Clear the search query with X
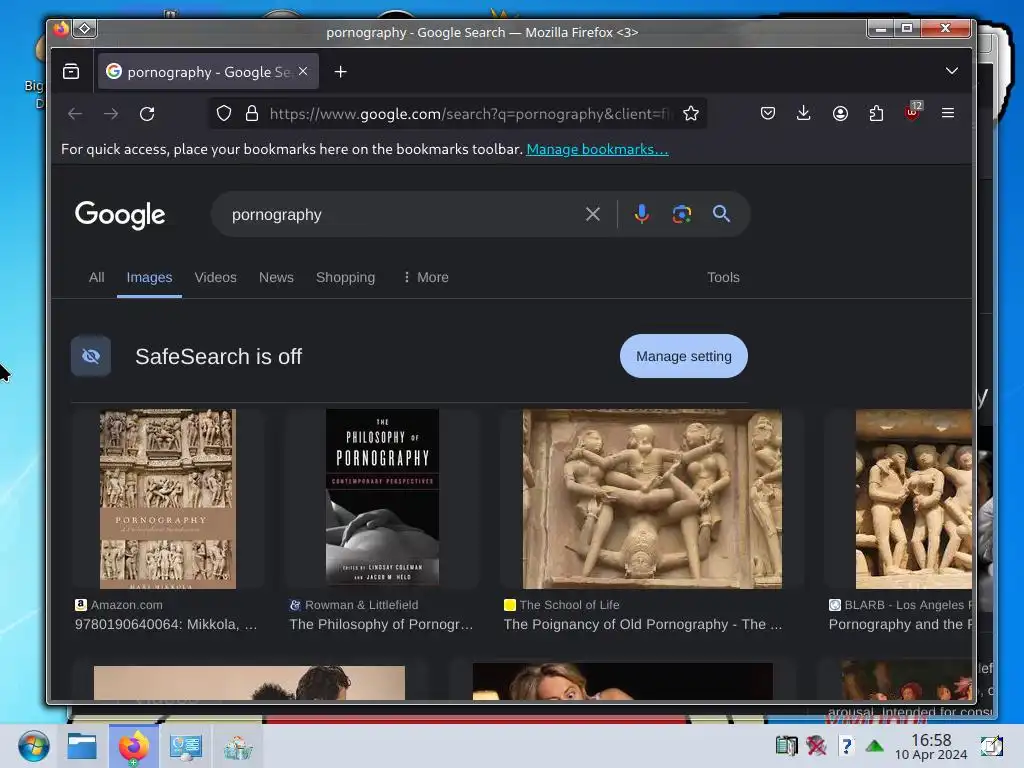This screenshot has height=768, width=1024. pos(593,214)
